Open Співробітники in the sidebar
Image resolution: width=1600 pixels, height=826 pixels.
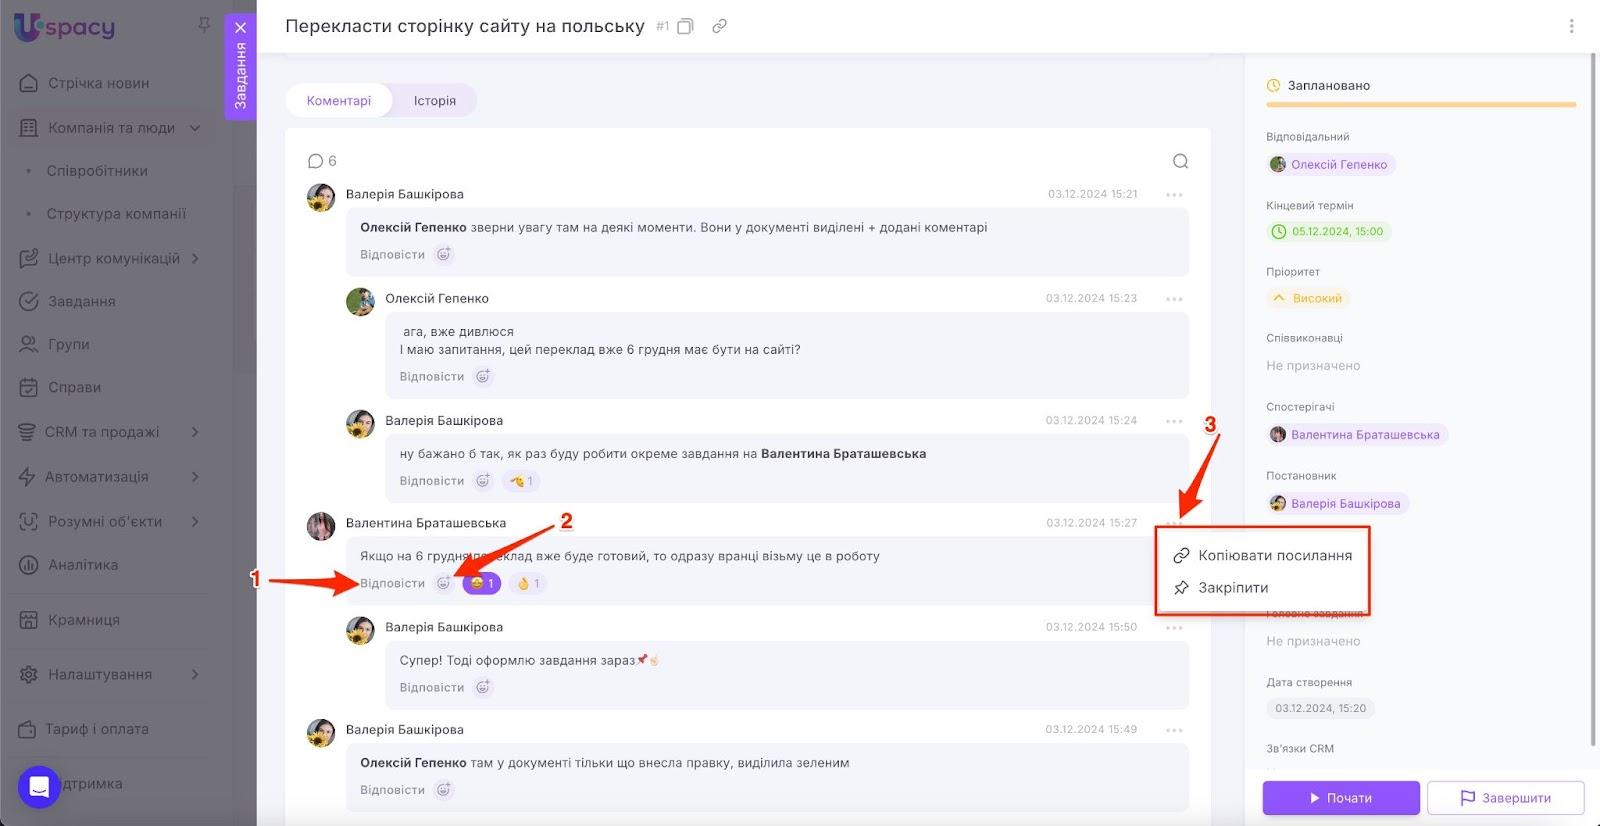point(97,171)
